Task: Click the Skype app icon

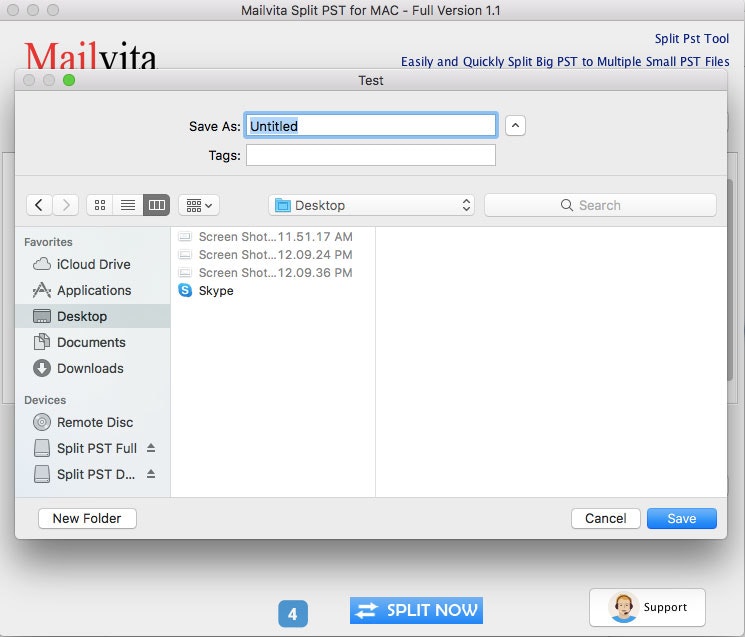Action: (185, 290)
